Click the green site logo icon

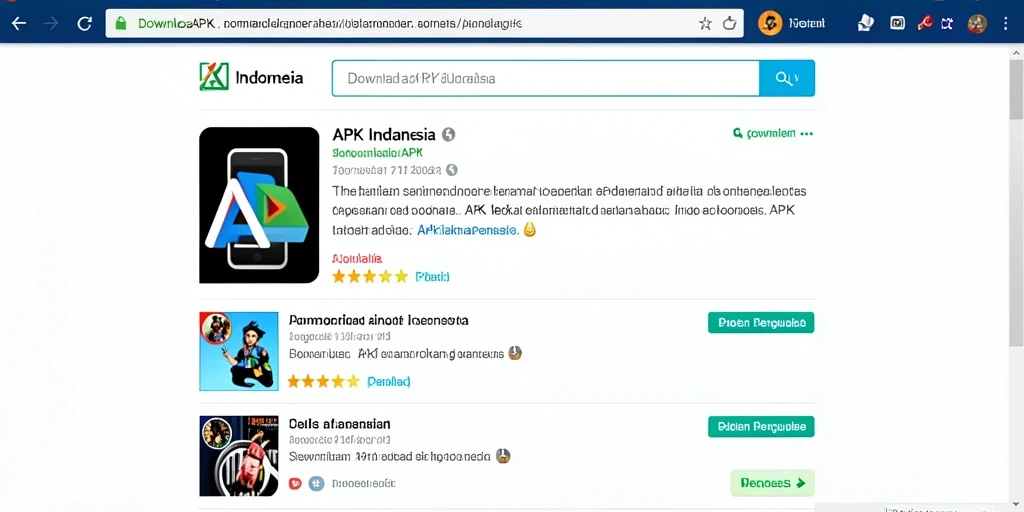coord(214,76)
